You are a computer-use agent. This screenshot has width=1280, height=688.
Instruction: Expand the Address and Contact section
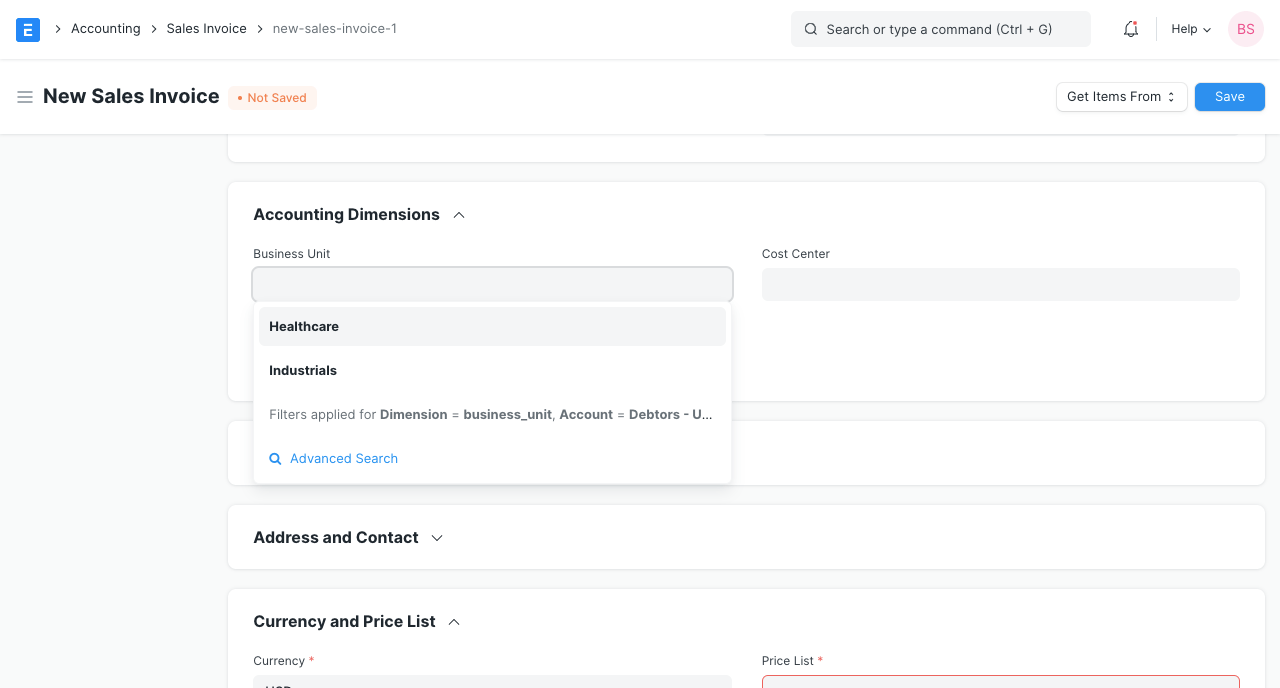click(436, 537)
